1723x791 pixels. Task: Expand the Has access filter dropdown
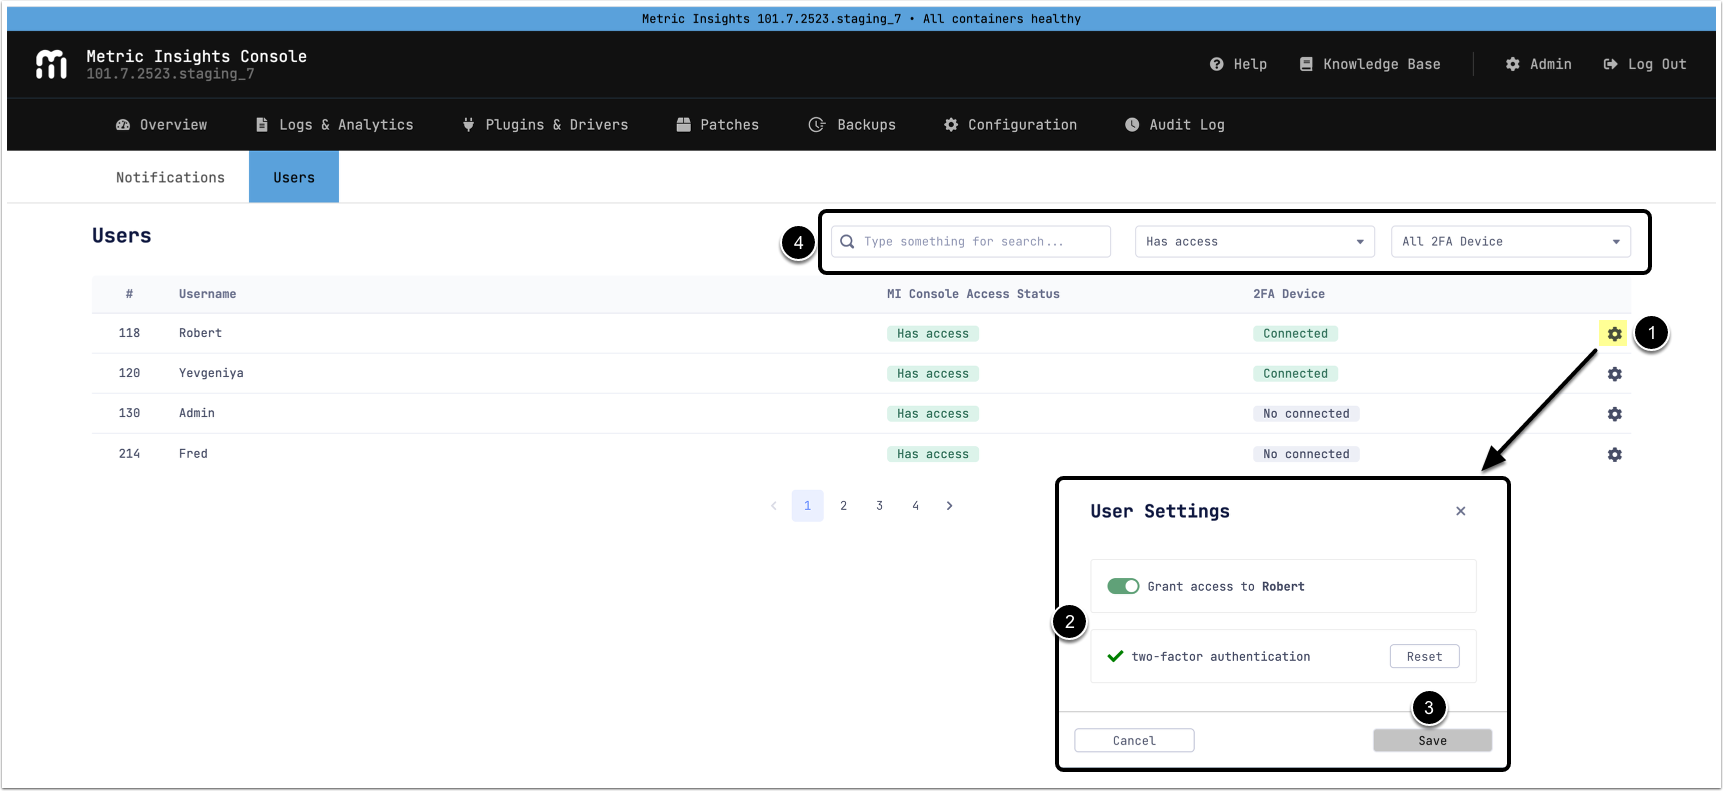(1254, 242)
